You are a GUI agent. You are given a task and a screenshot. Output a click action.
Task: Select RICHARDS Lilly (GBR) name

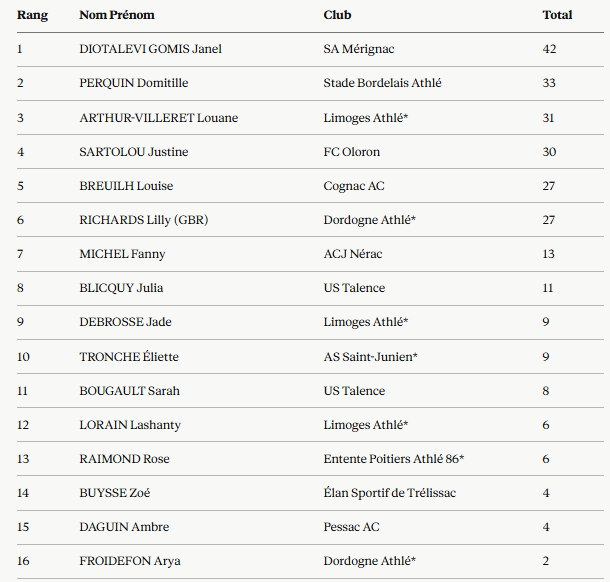[x=144, y=220]
